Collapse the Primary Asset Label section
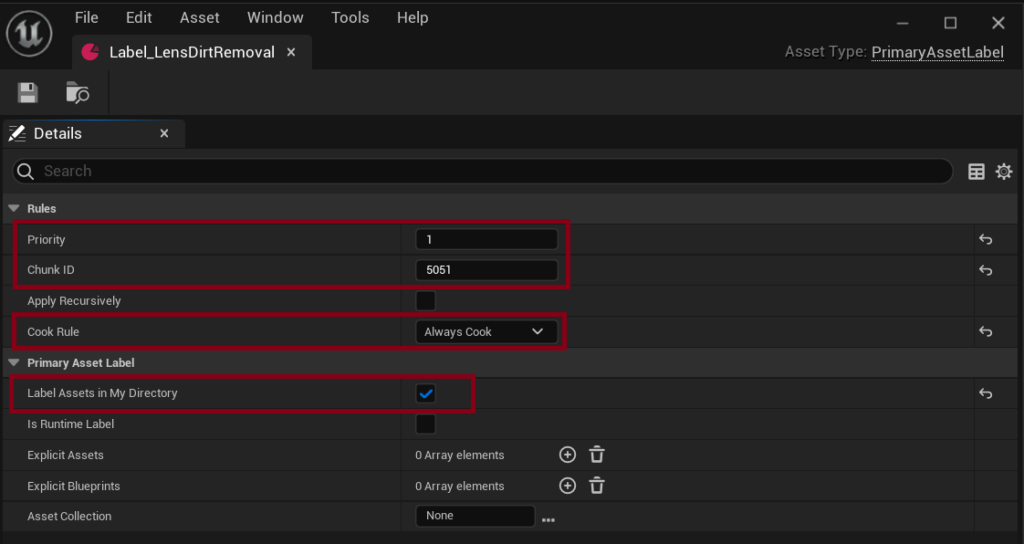Viewport: 1024px width, 544px height. [14, 362]
